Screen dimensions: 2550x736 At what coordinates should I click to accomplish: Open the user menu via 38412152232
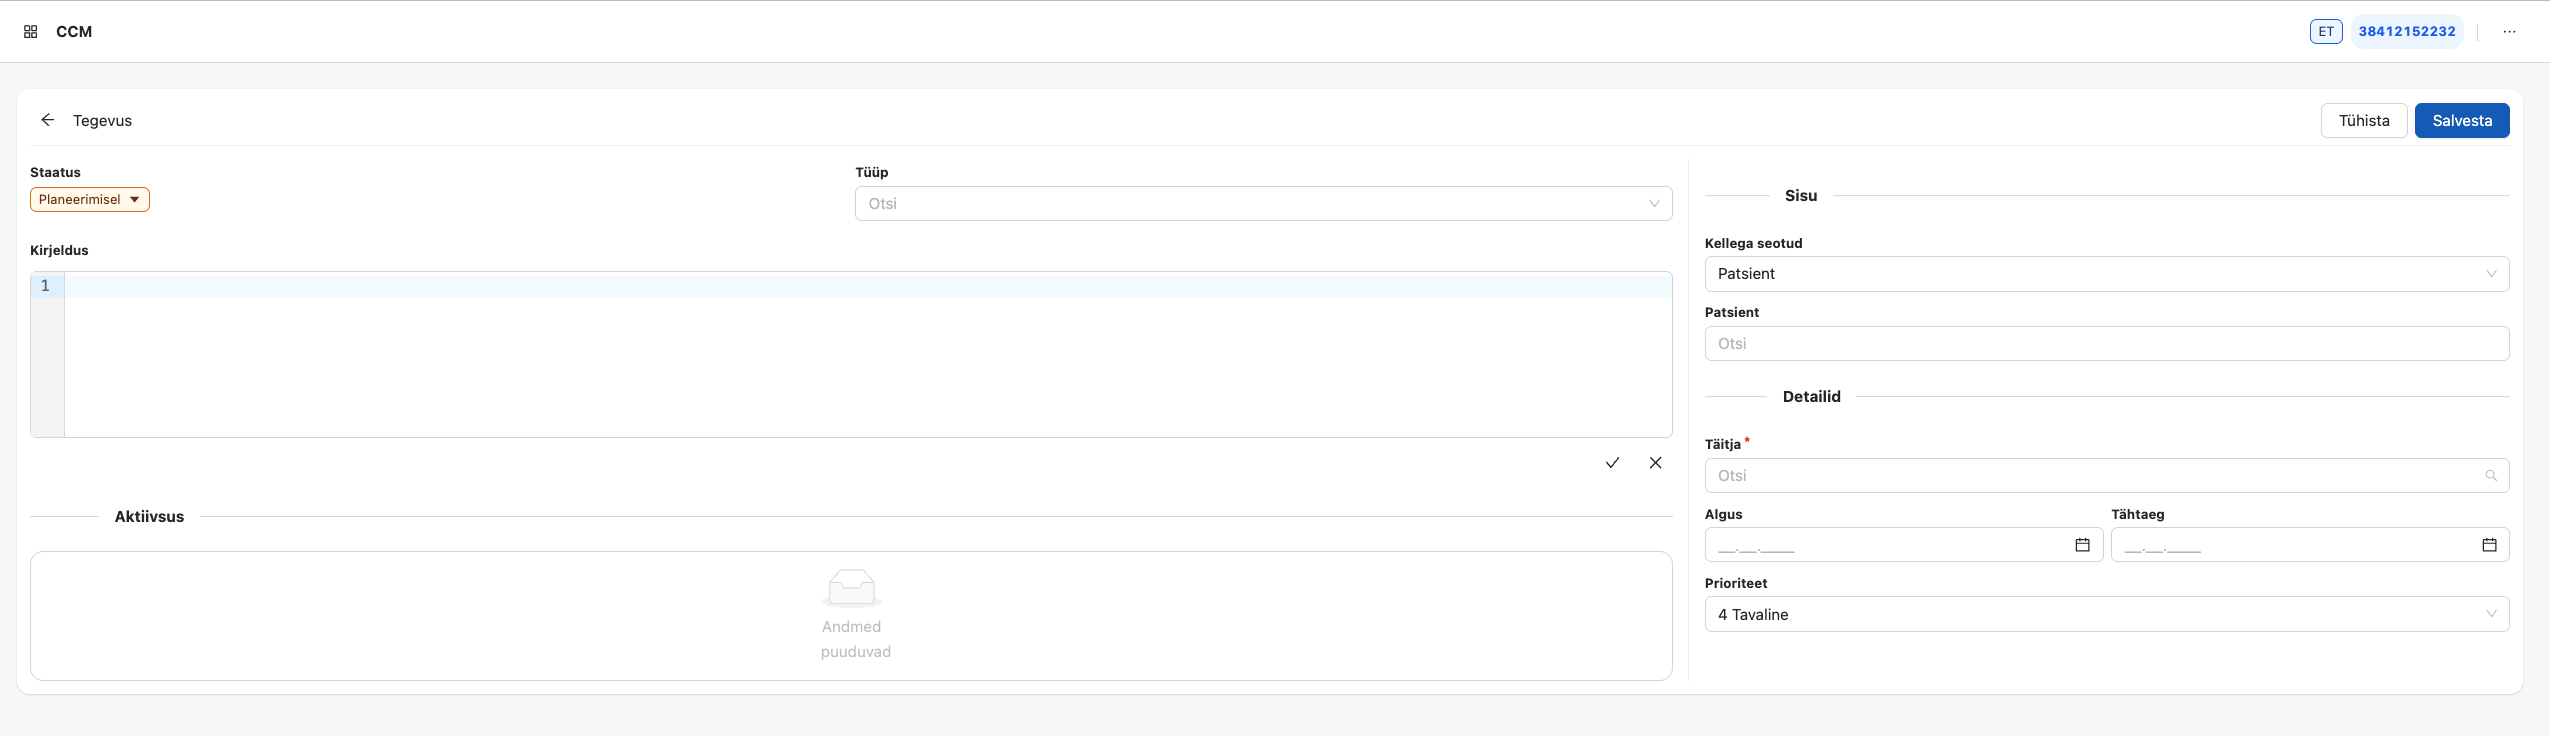(x=2407, y=31)
